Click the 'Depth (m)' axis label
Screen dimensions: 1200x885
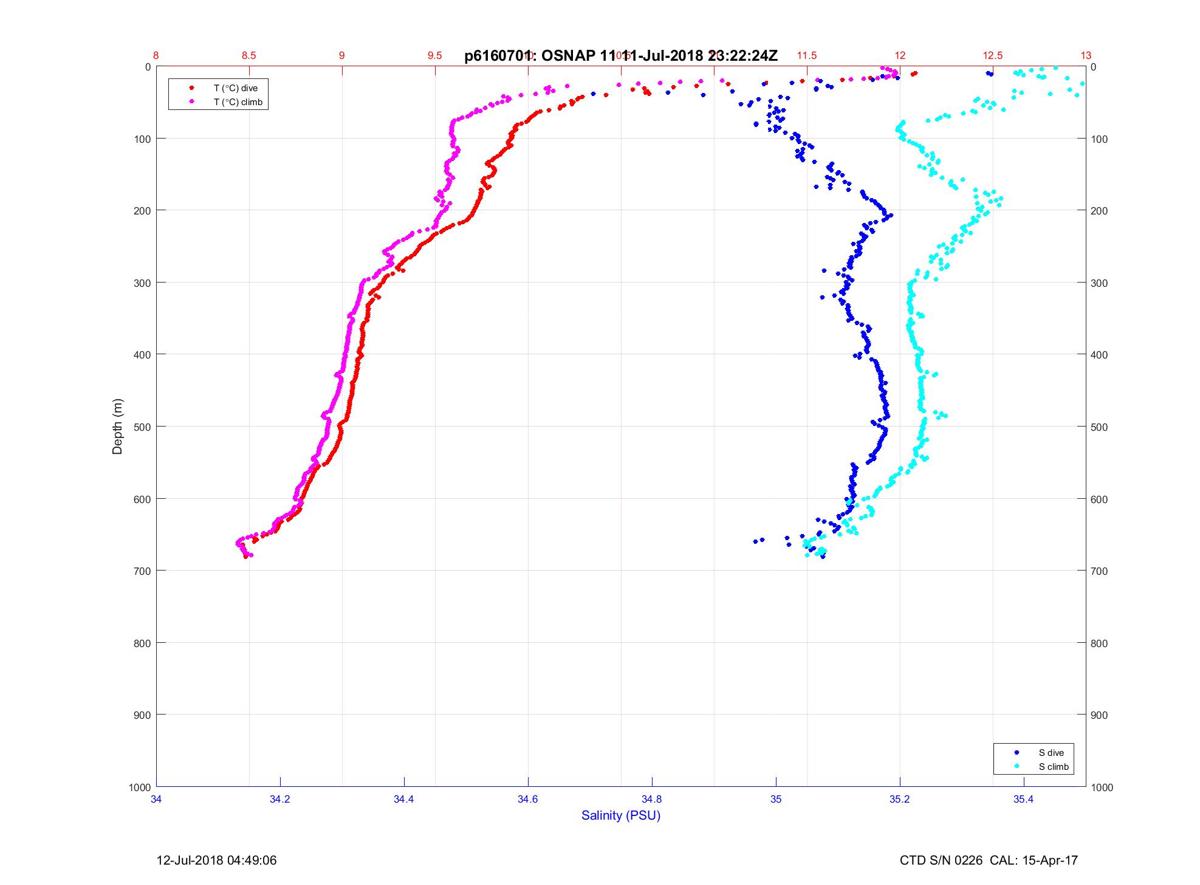point(117,426)
